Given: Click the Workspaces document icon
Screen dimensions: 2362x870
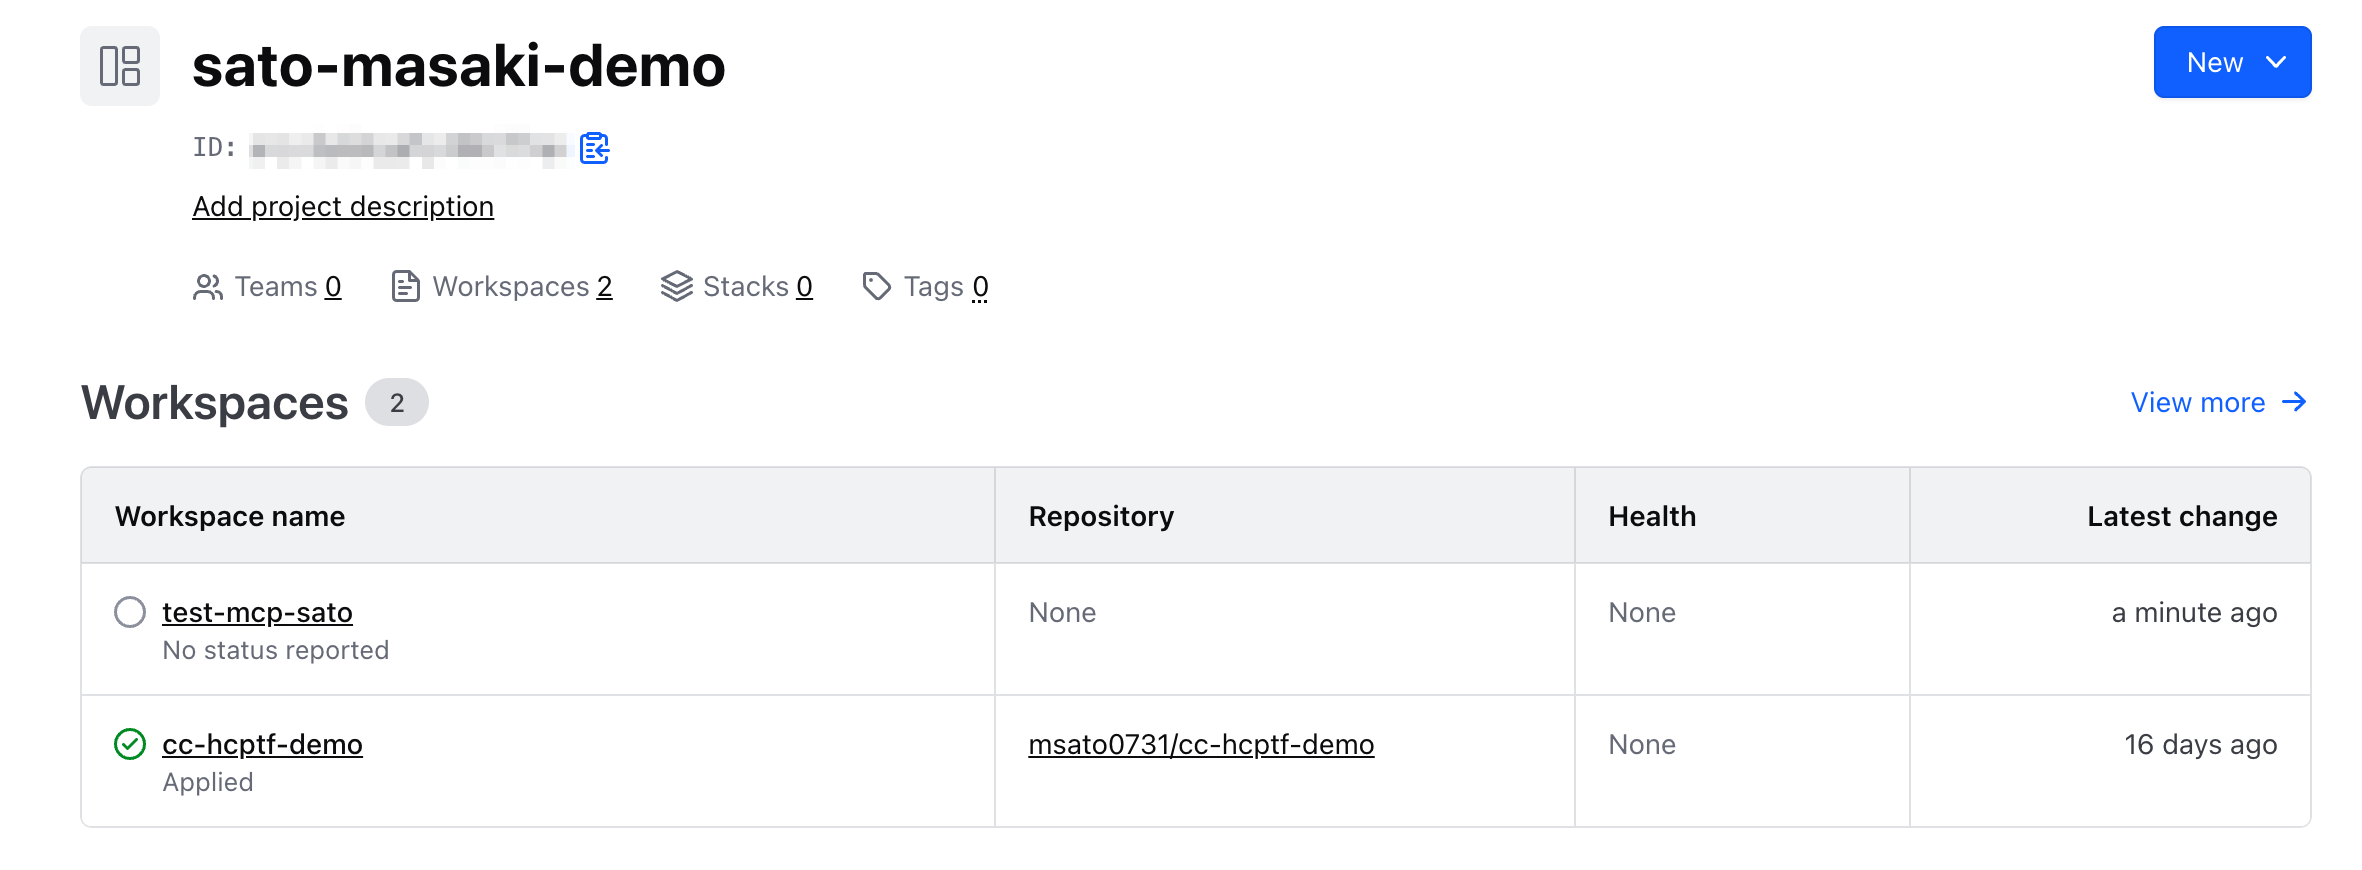Looking at the screenshot, I should [405, 287].
